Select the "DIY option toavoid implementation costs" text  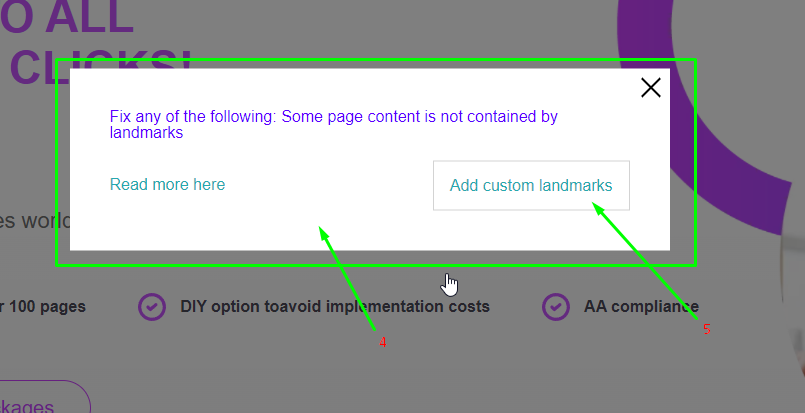click(x=335, y=307)
